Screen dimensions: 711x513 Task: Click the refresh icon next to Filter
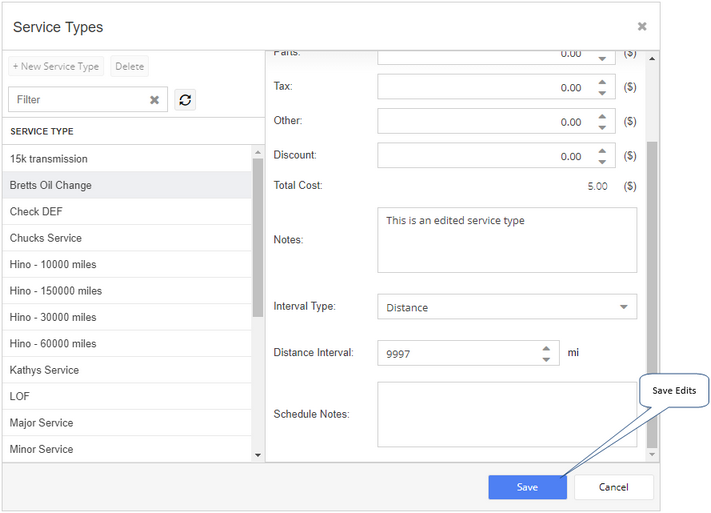pos(185,99)
